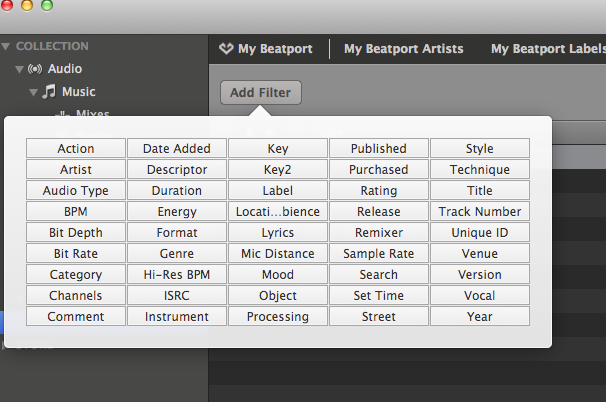The image size is (606, 402).
Task: Pick the Remixer filter option
Action: point(379,233)
